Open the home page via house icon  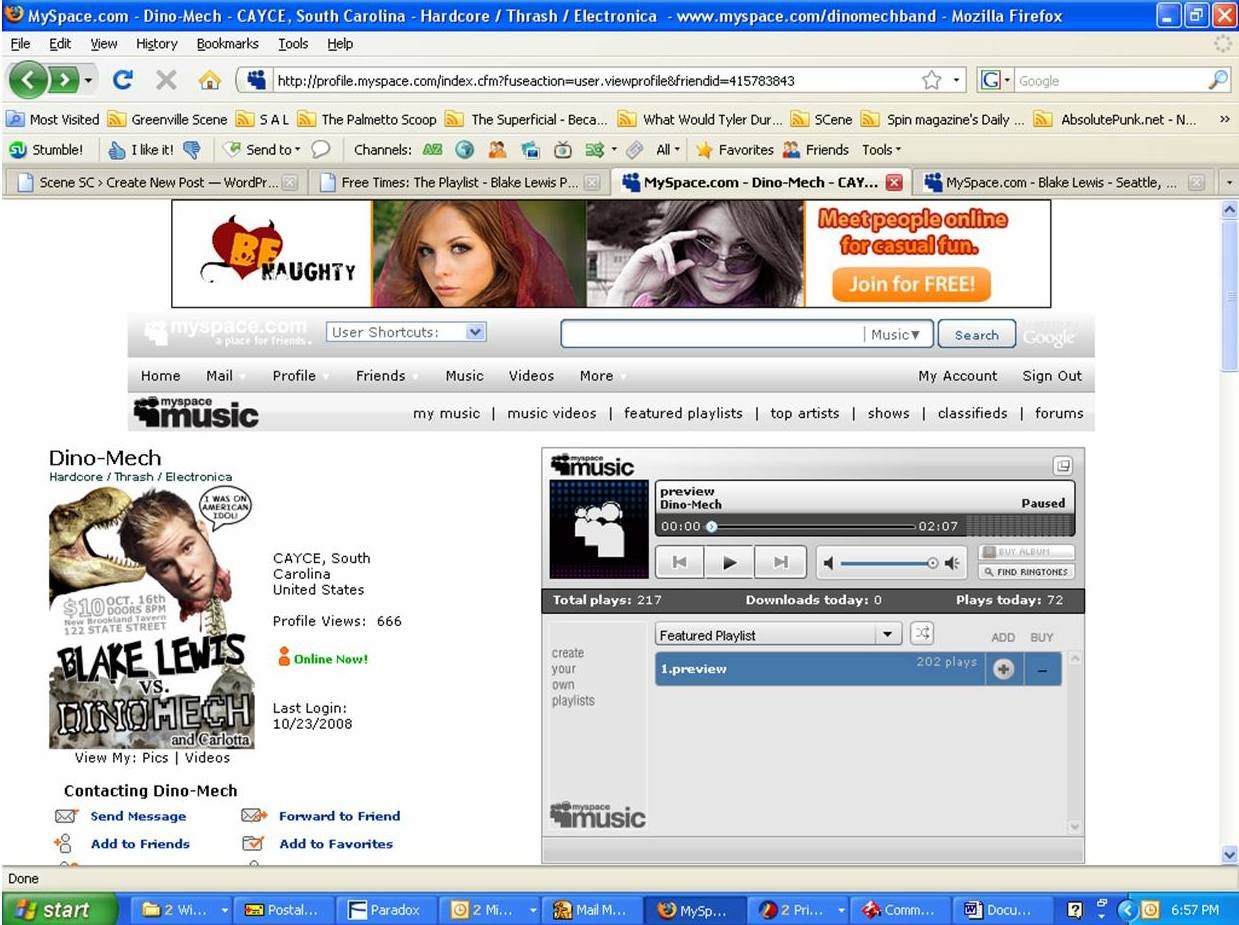(209, 80)
